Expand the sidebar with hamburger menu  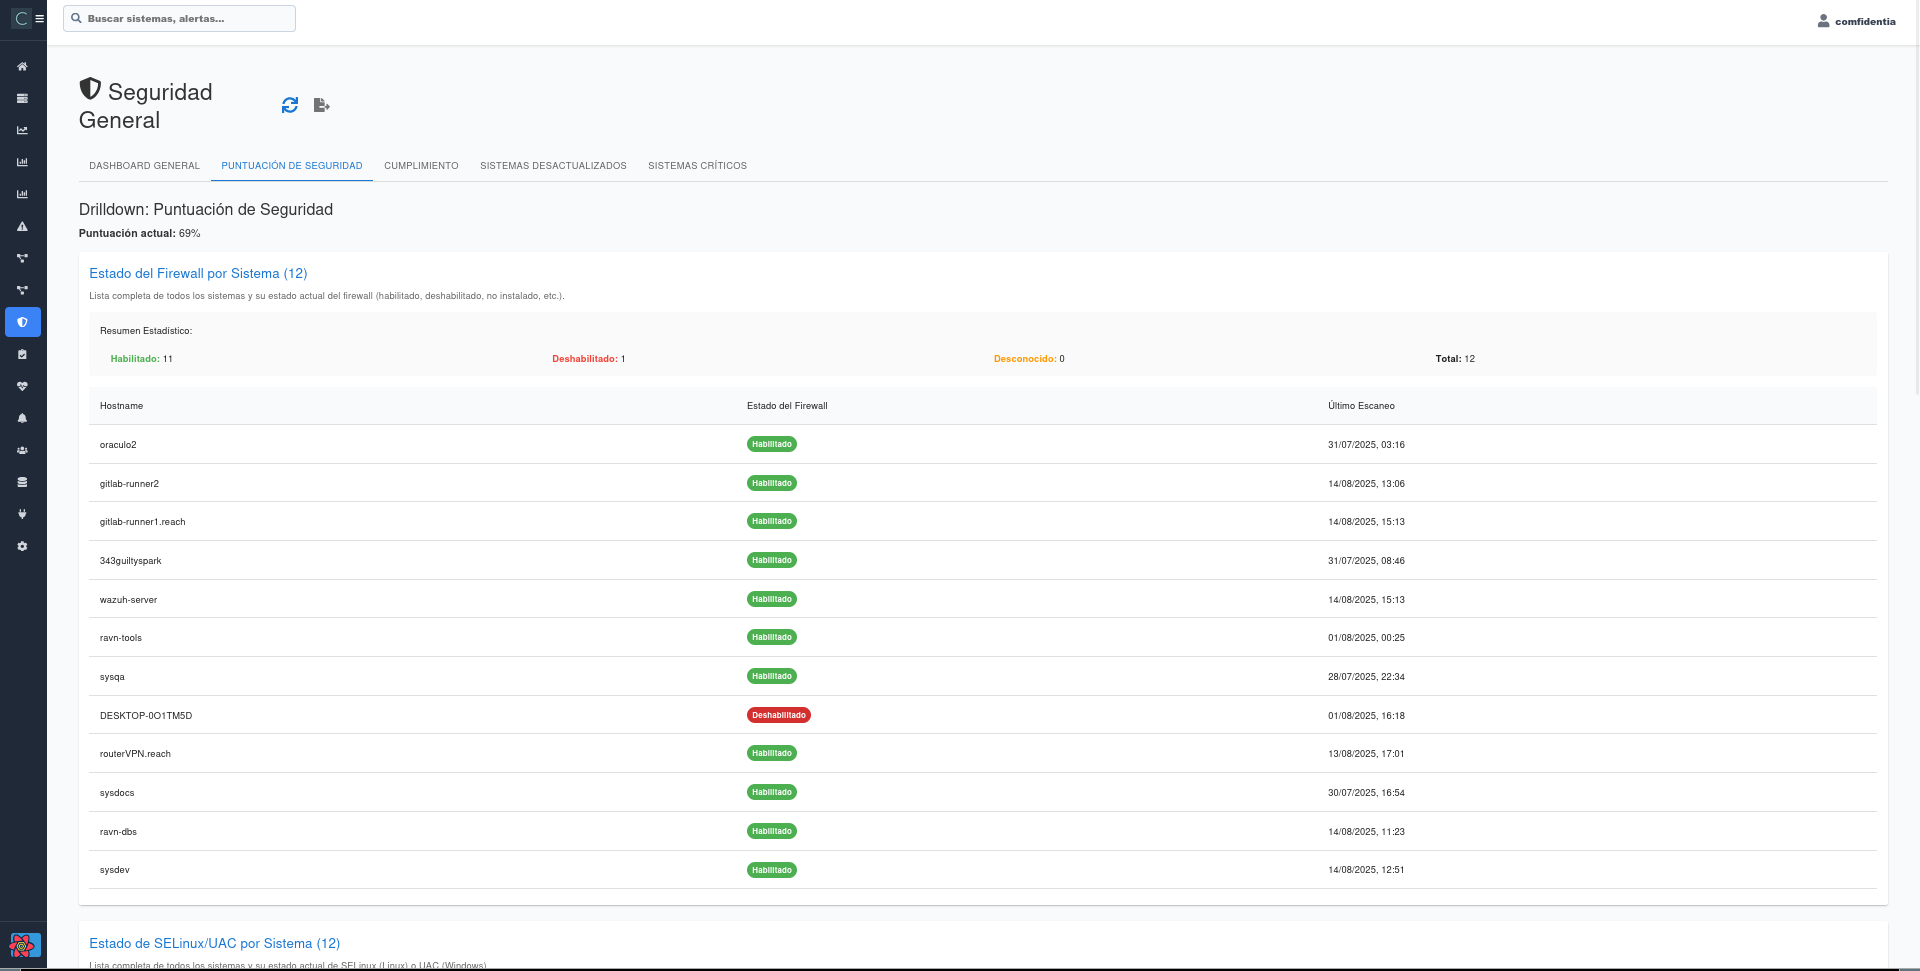coord(40,18)
